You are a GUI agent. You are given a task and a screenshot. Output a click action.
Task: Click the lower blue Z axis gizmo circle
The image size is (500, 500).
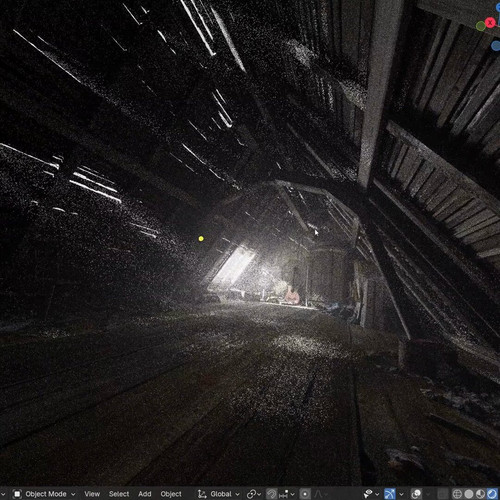(x=496, y=45)
